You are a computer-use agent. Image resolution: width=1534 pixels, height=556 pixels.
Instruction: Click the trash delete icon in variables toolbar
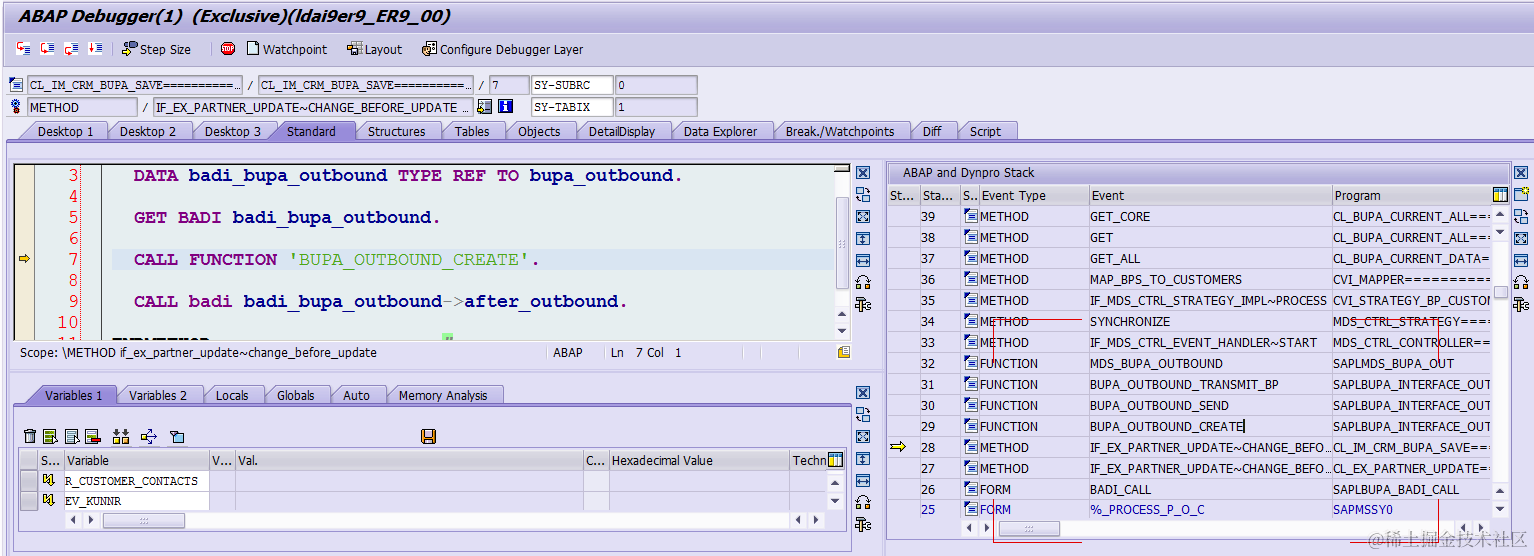point(29,436)
